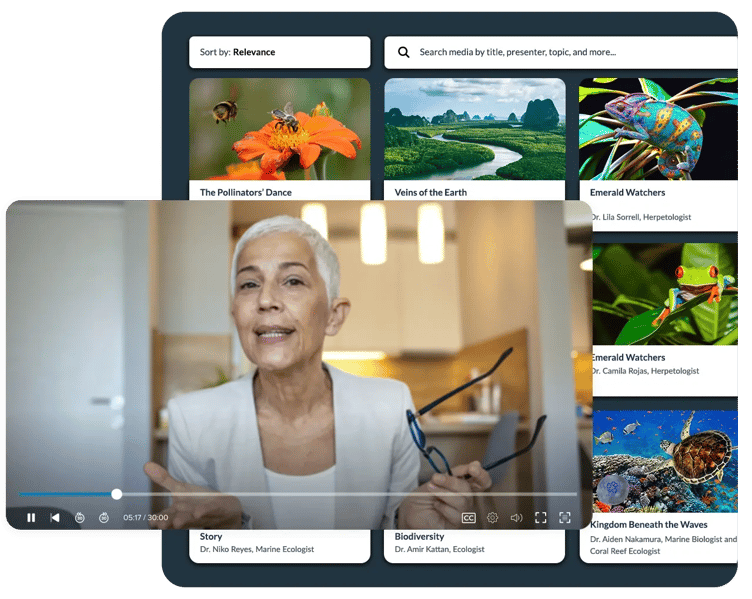This screenshot has width=752, height=599.
Task: Open the Veins of the Earth river thumbnail
Action: (x=474, y=128)
